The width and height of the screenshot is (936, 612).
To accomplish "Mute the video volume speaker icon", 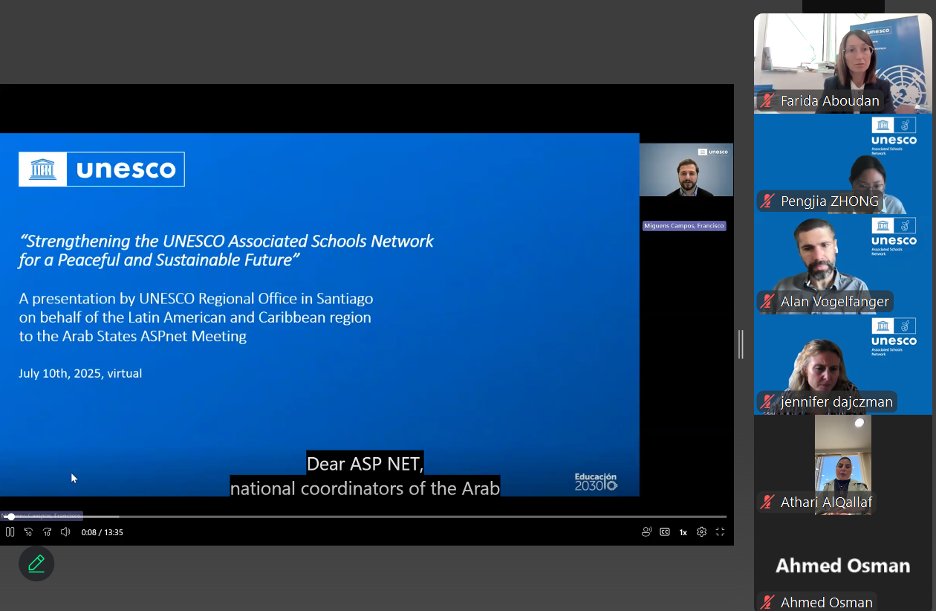I will pos(66,532).
